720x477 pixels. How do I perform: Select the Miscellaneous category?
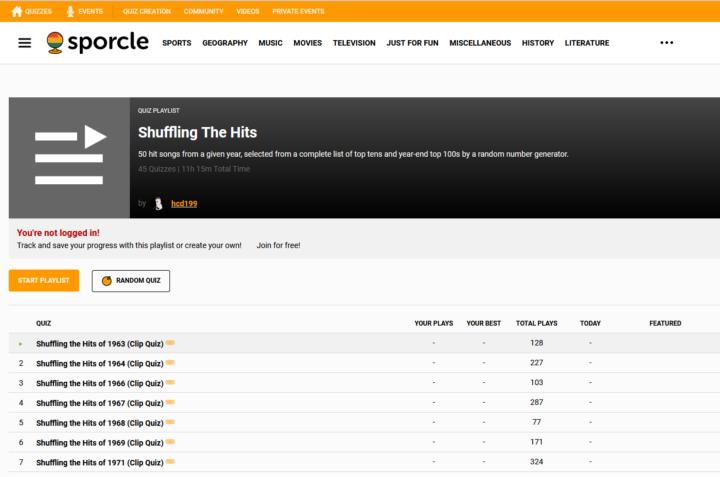click(480, 43)
